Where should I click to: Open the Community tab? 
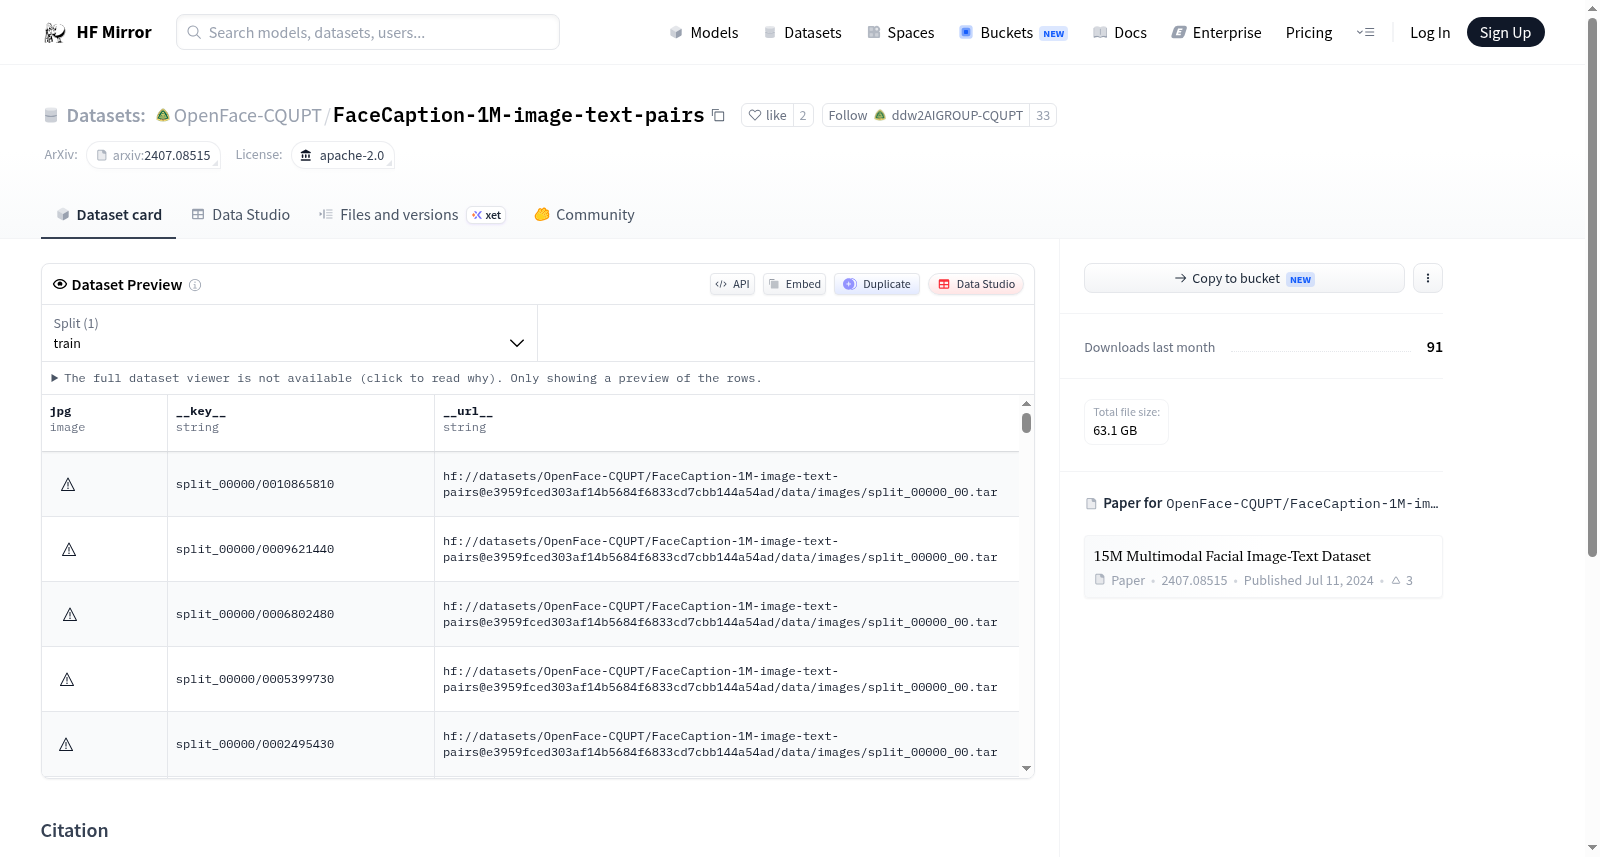584,215
